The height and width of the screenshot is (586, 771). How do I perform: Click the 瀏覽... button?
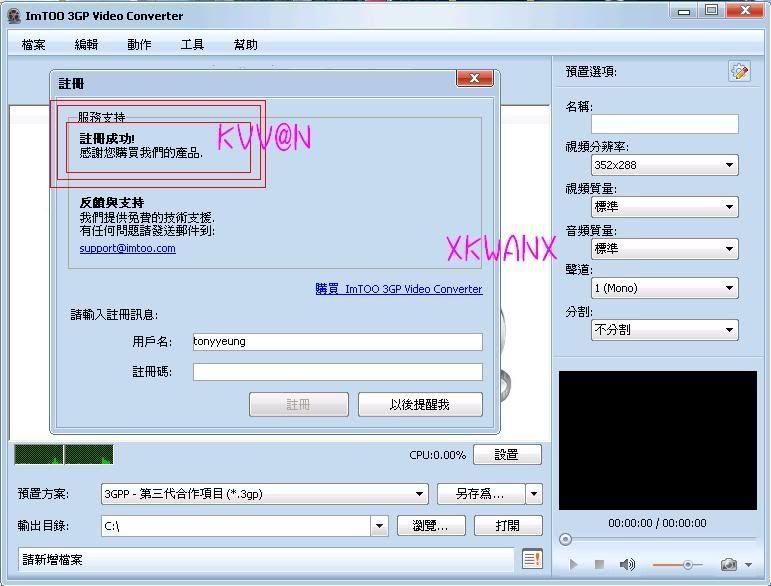[x=431, y=526]
